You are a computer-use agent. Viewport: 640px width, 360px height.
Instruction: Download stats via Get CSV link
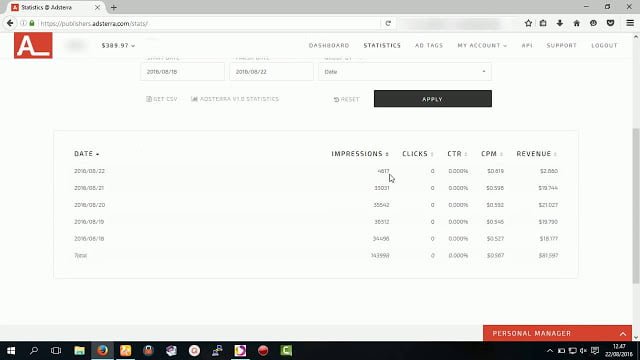pyautogui.click(x=162, y=99)
